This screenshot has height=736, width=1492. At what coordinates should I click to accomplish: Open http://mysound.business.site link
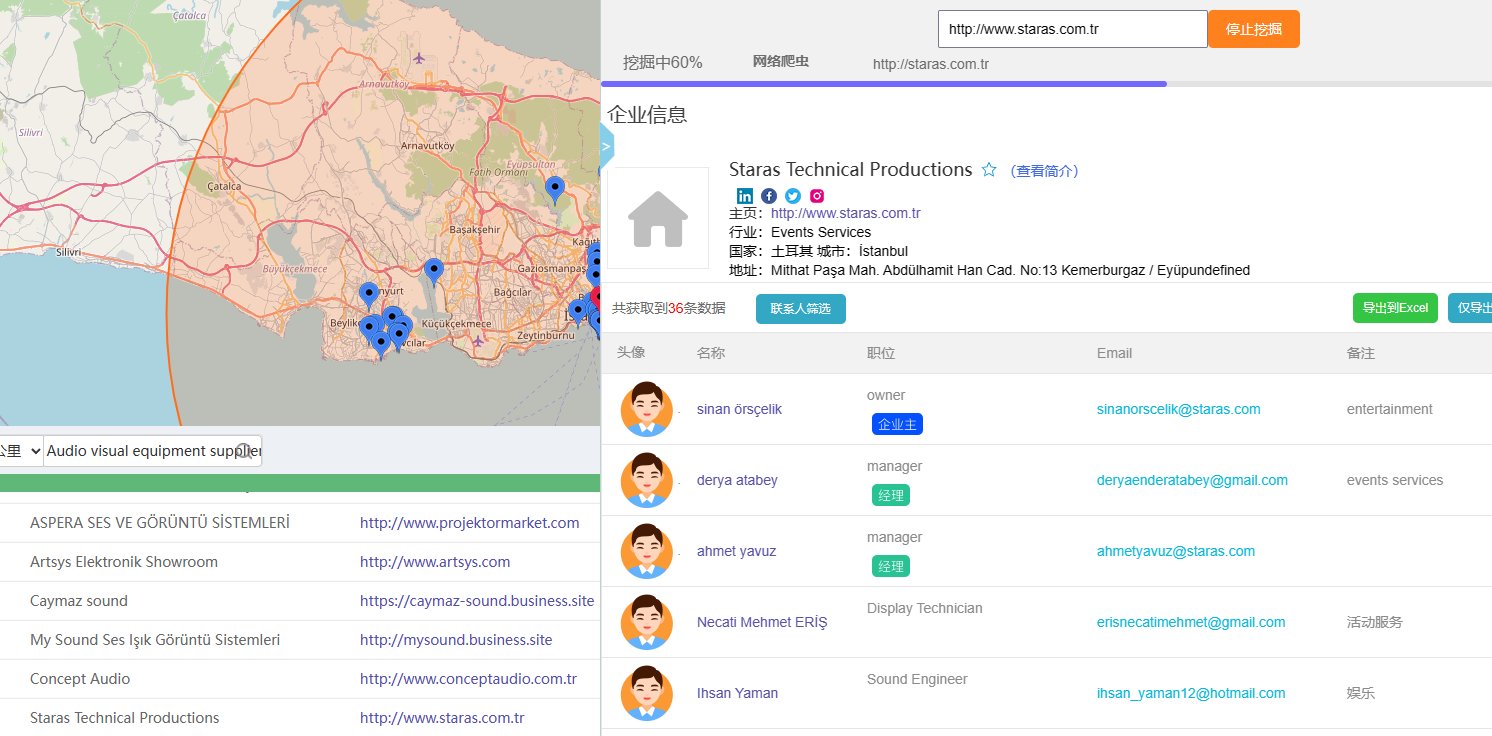(456, 640)
